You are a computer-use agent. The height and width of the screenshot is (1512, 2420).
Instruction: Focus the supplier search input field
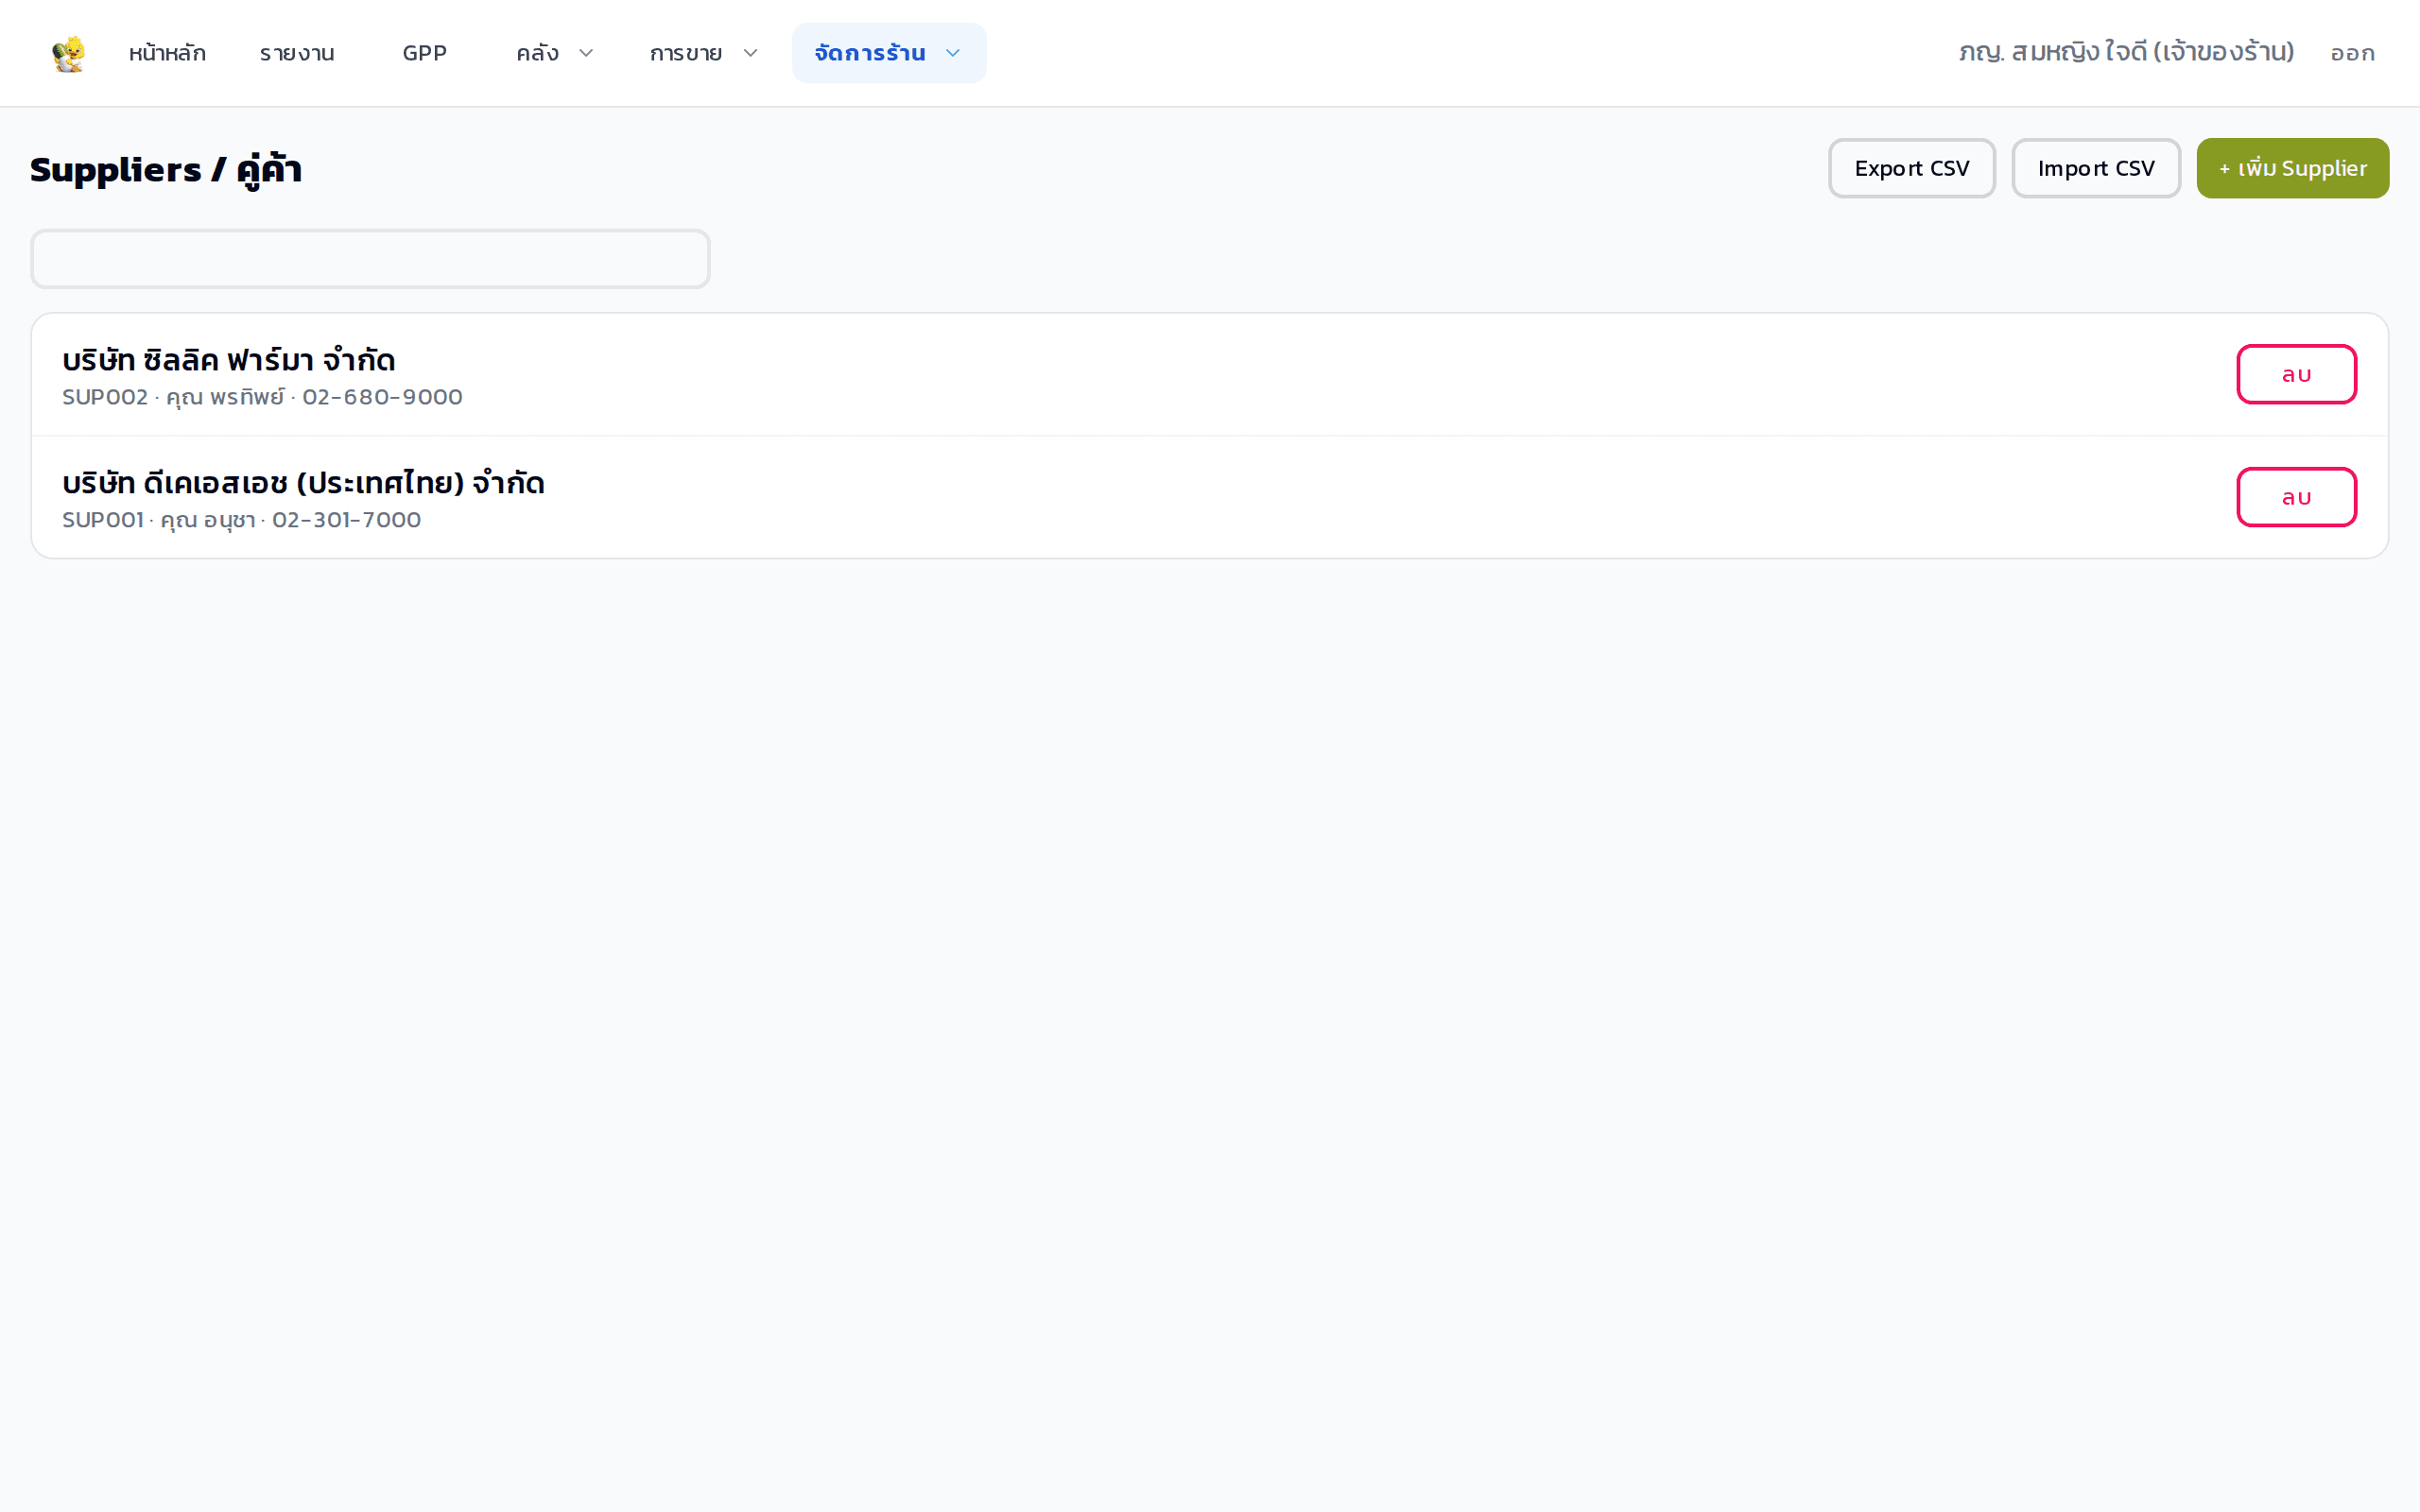[x=370, y=259]
